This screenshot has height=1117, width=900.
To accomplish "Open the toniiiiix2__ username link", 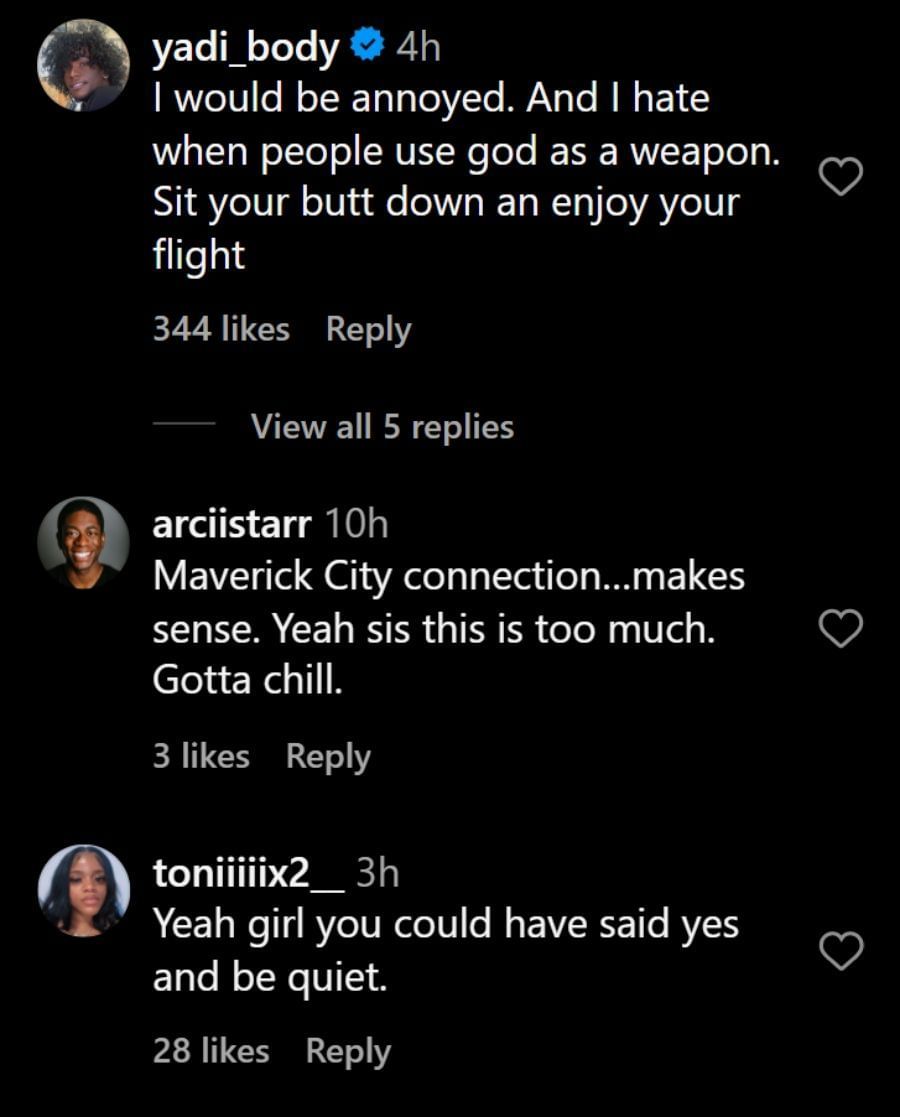I will 248,873.
